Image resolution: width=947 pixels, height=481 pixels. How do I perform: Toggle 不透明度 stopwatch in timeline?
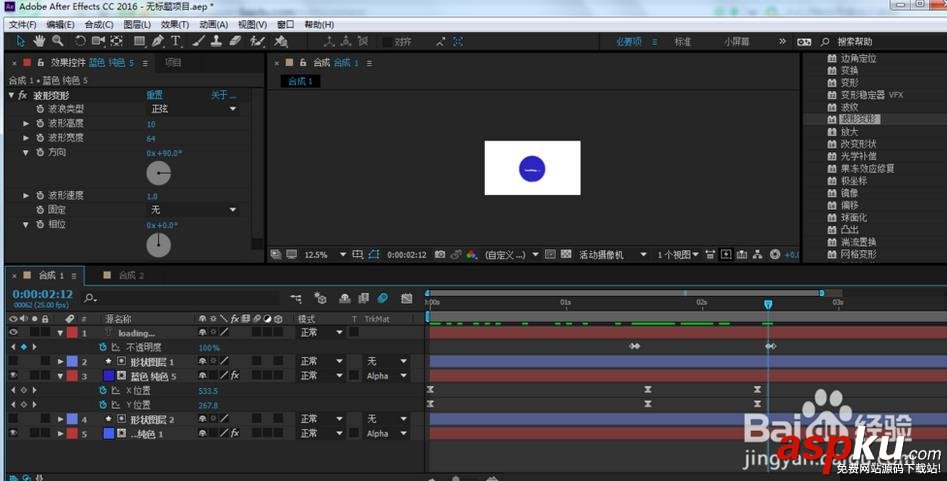103,347
